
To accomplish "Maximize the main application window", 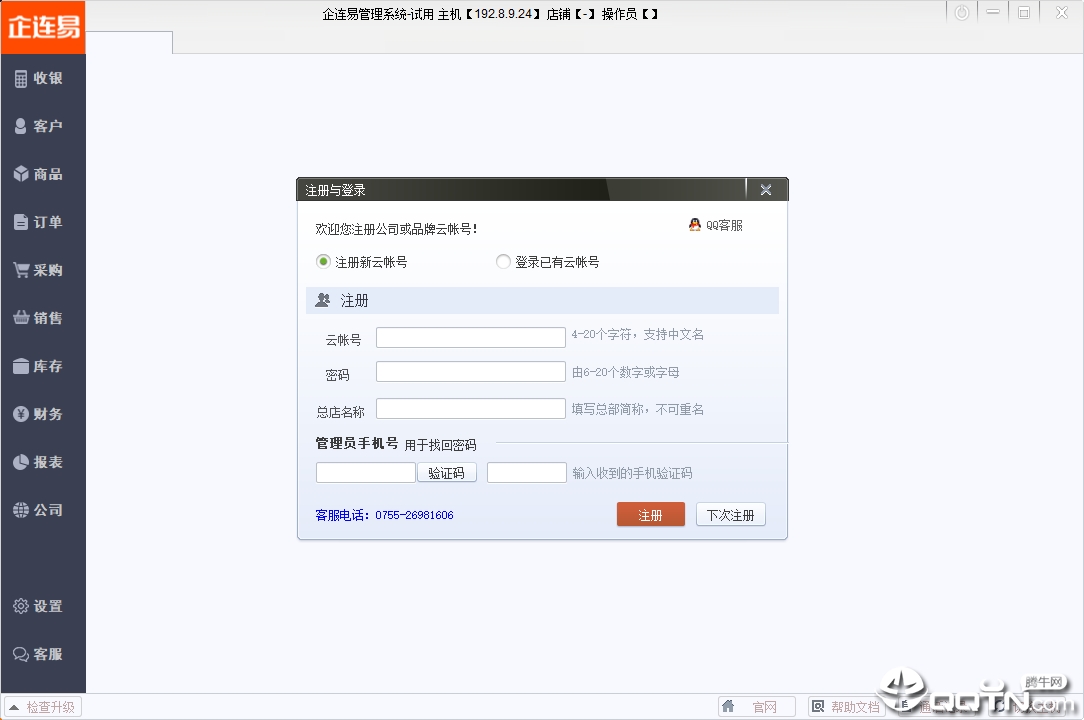I will point(1024,12).
